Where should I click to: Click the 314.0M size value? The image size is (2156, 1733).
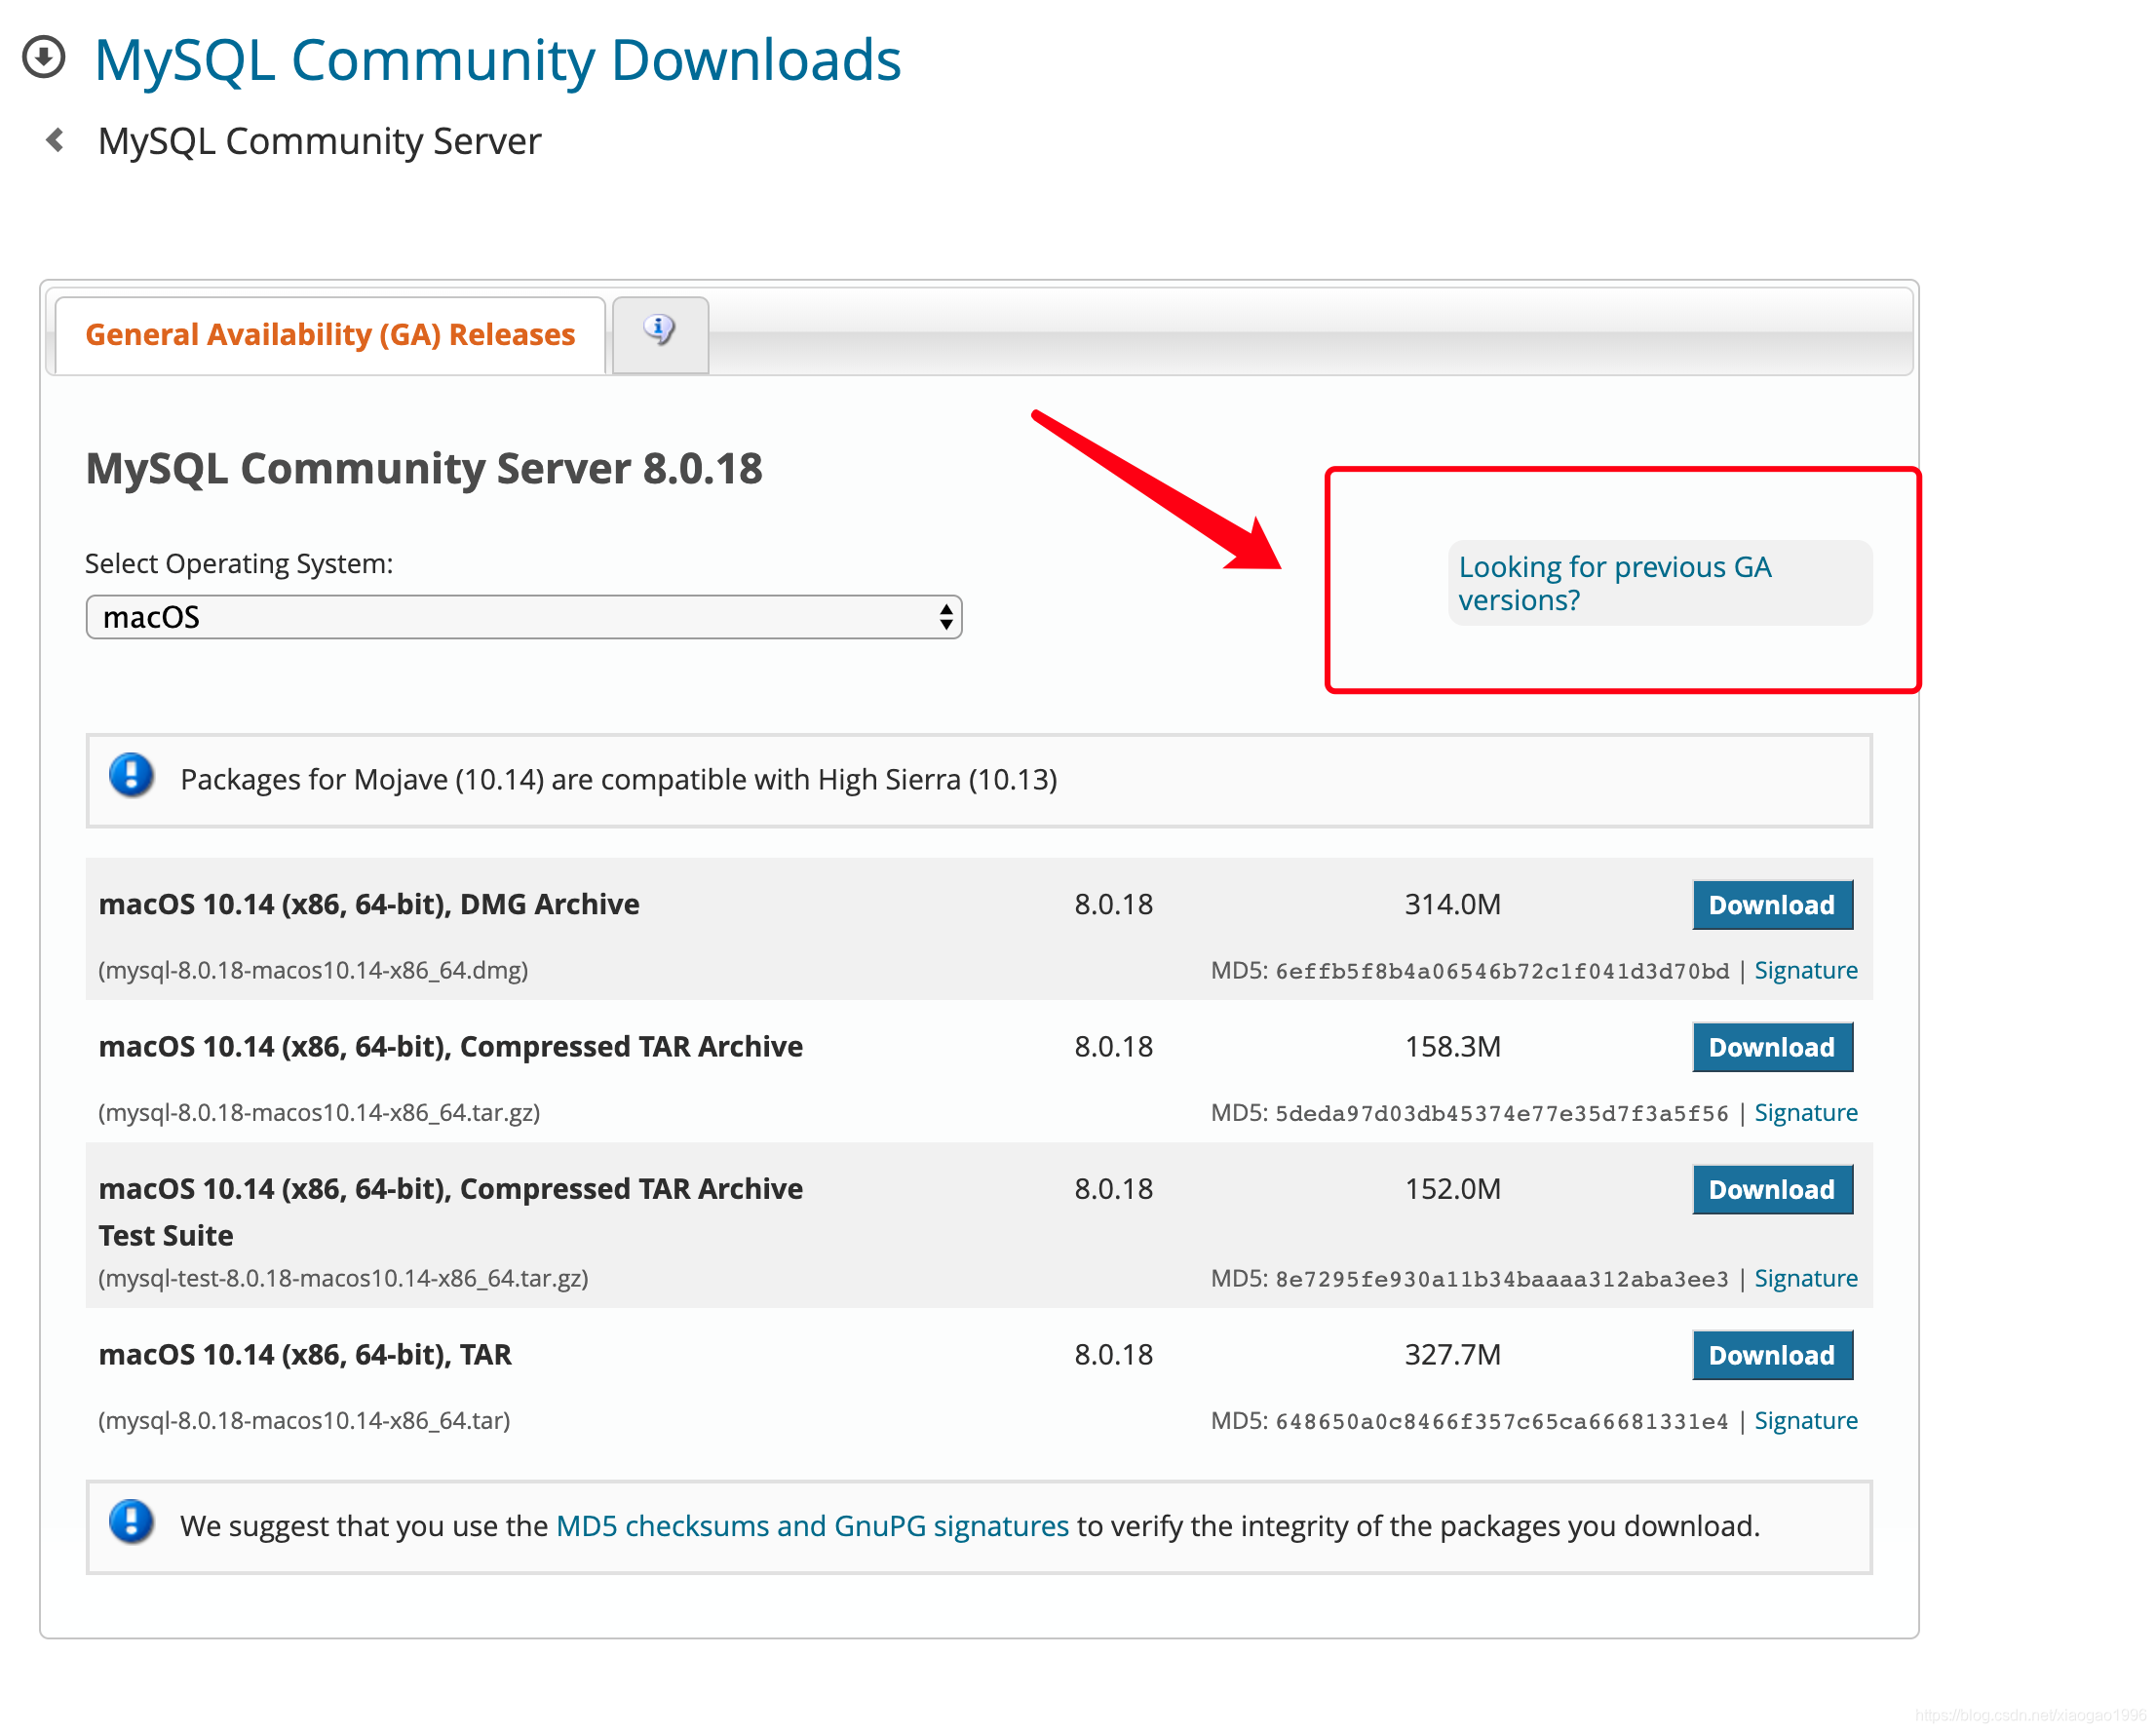click(x=1453, y=904)
